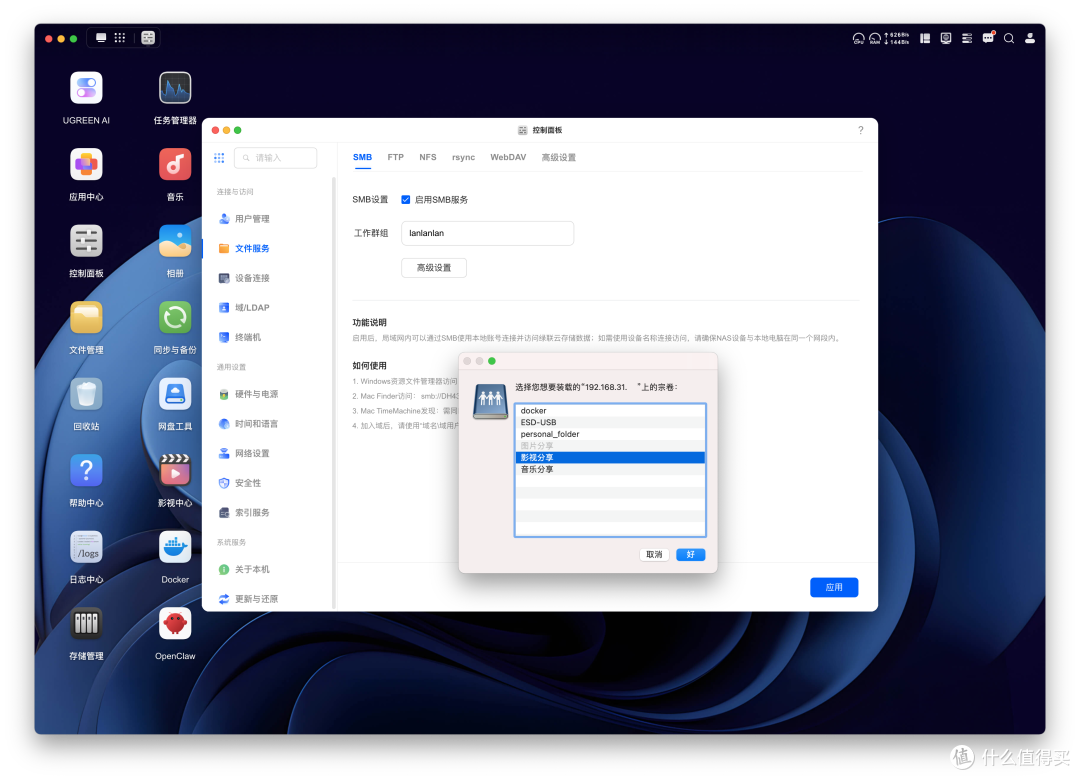
Task: Open 应用中心 from the desktop
Action: (x=86, y=165)
